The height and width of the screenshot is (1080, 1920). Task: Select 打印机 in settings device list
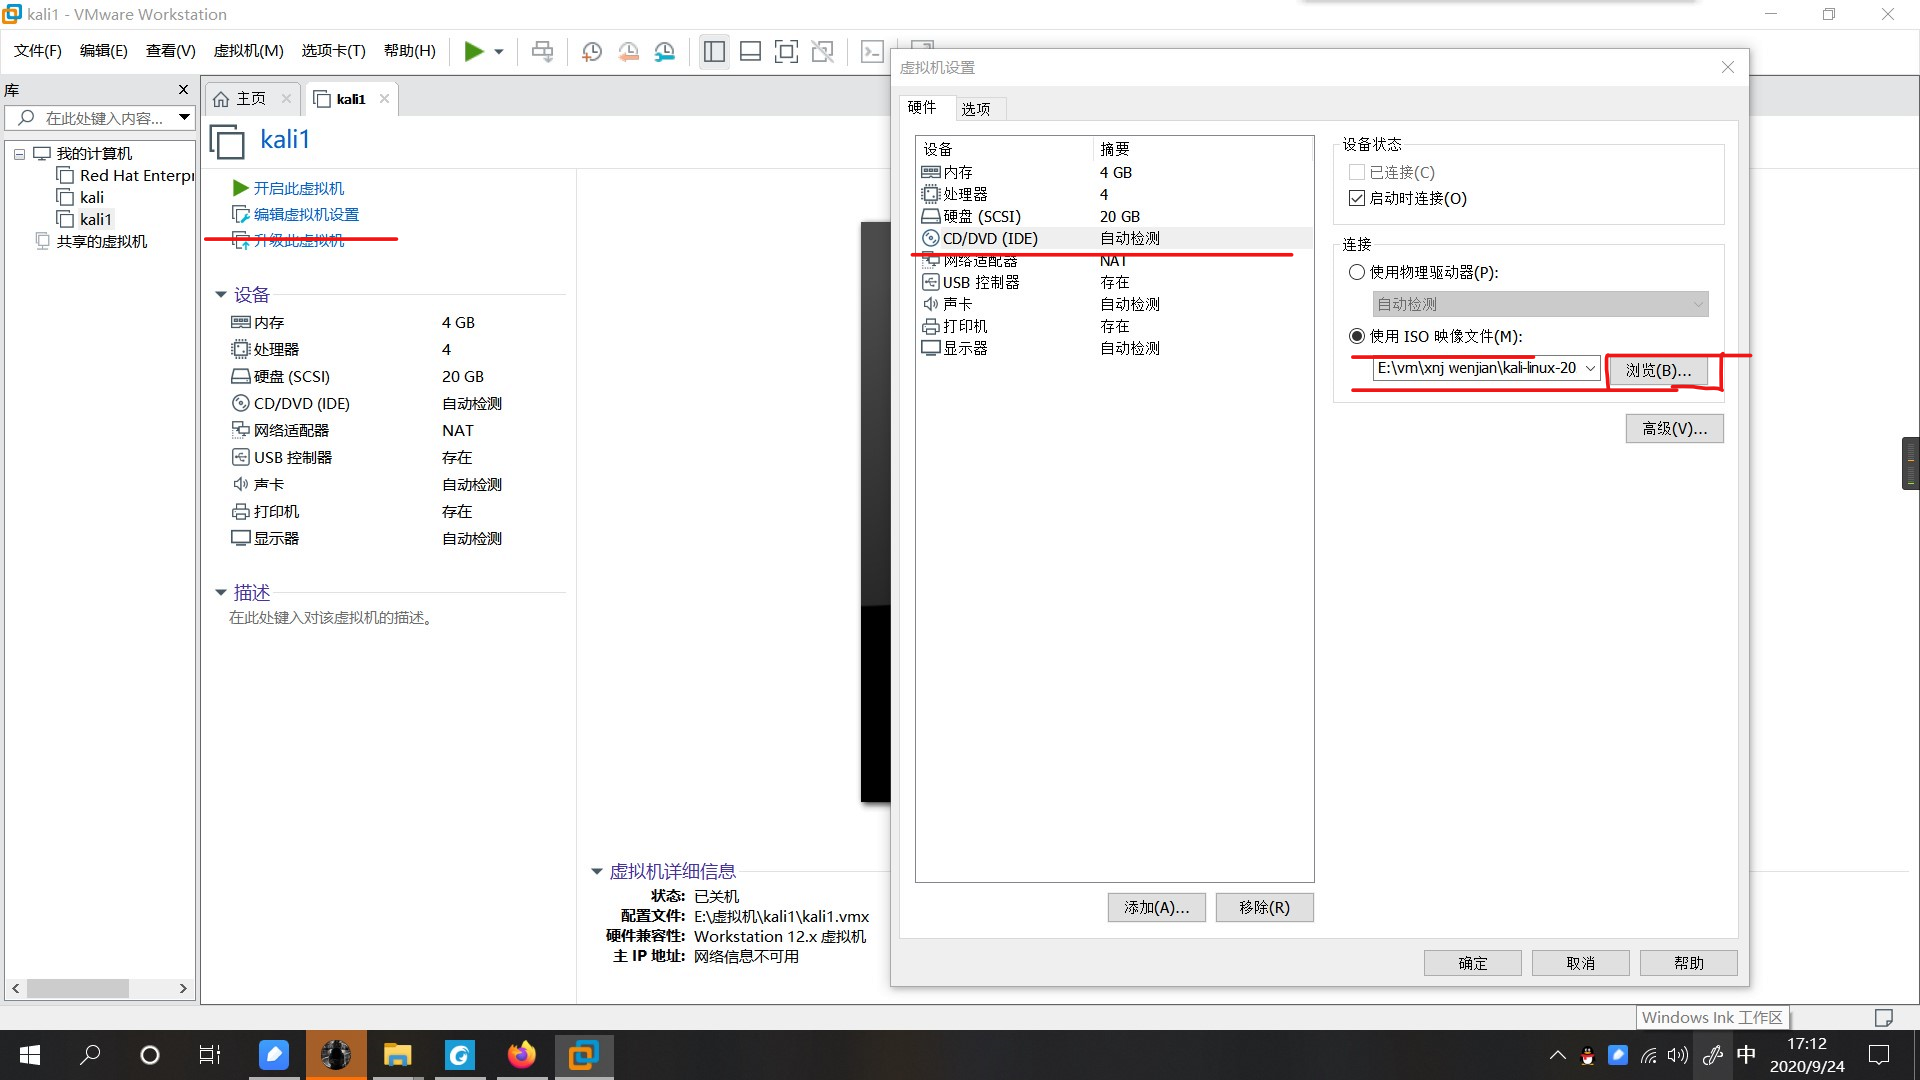click(x=1114, y=327)
